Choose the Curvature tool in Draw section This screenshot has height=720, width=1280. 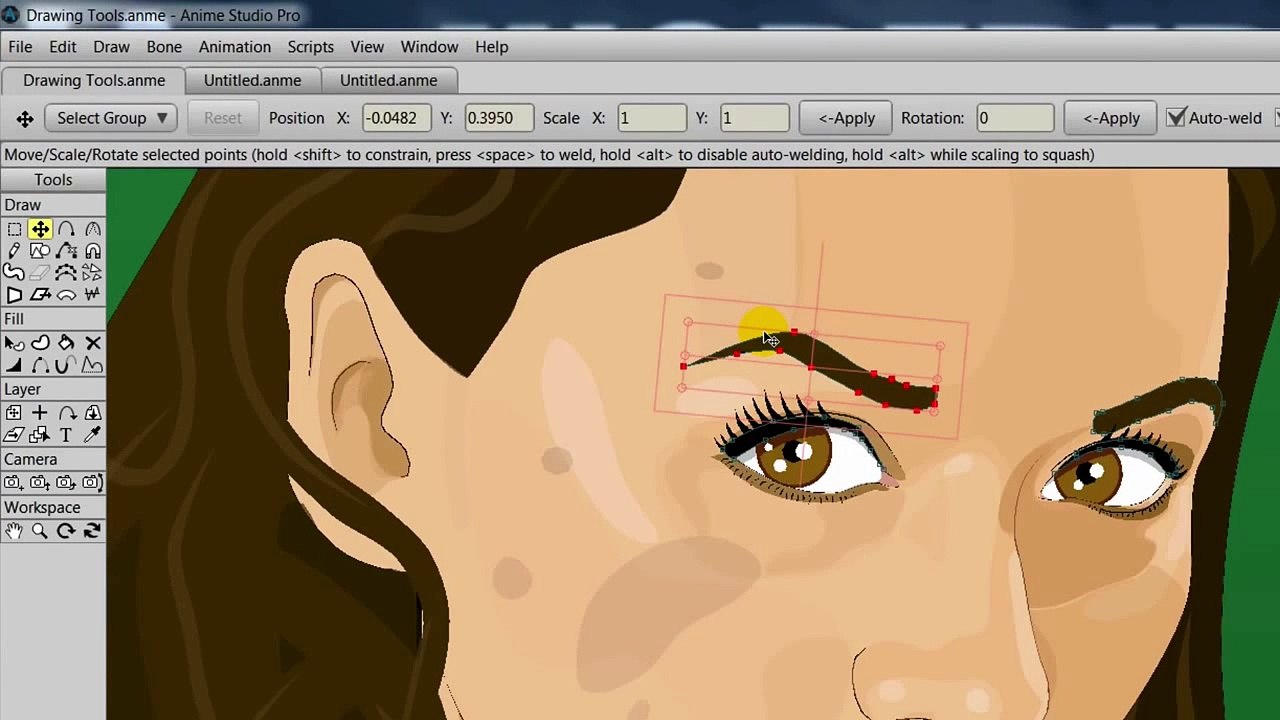92,229
